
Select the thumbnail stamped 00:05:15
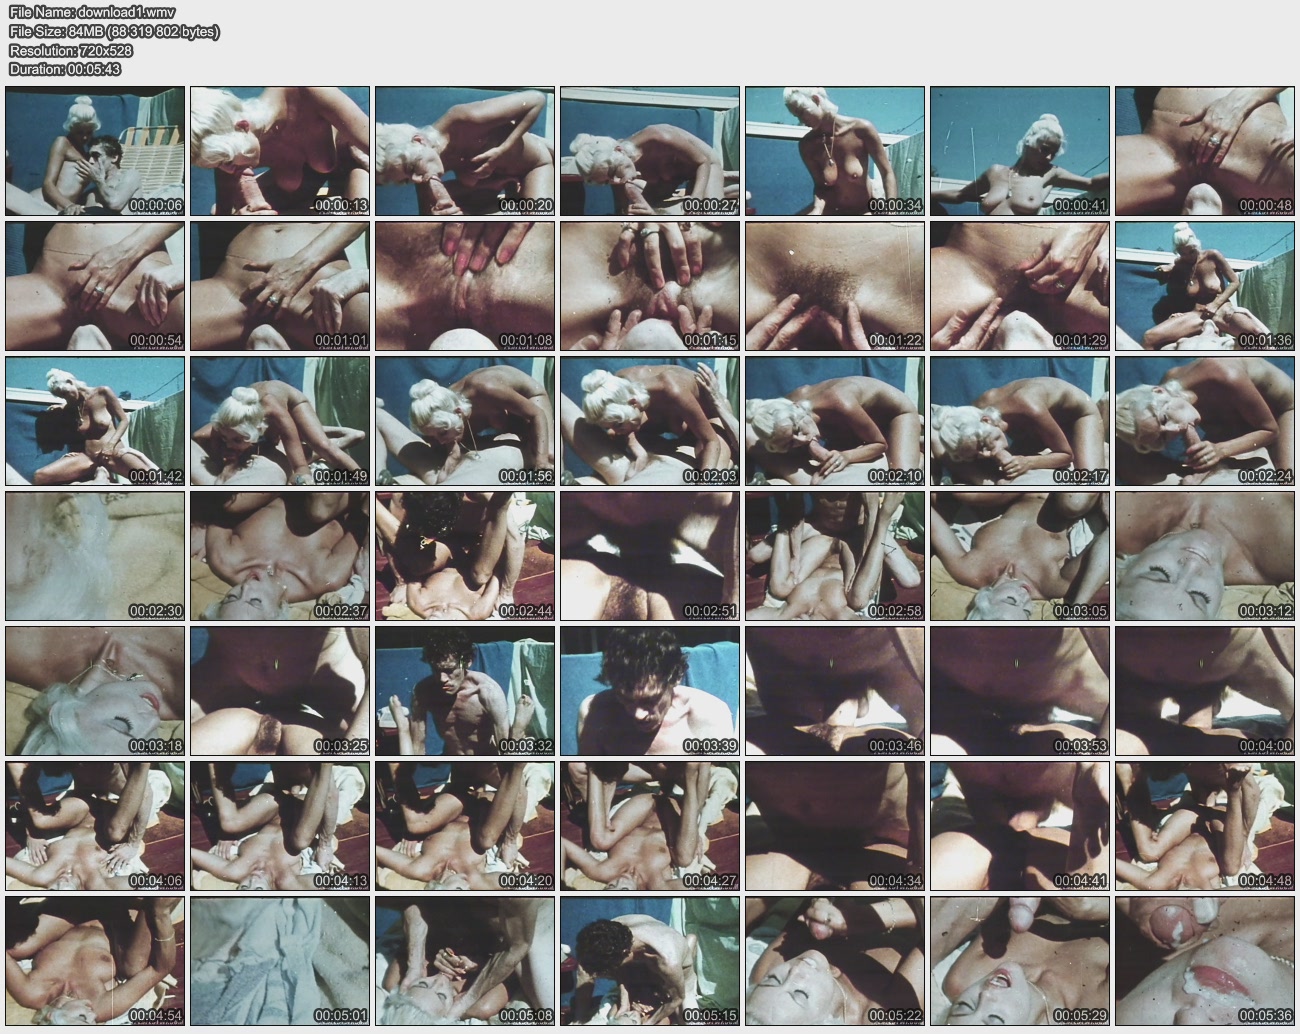[650, 961]
